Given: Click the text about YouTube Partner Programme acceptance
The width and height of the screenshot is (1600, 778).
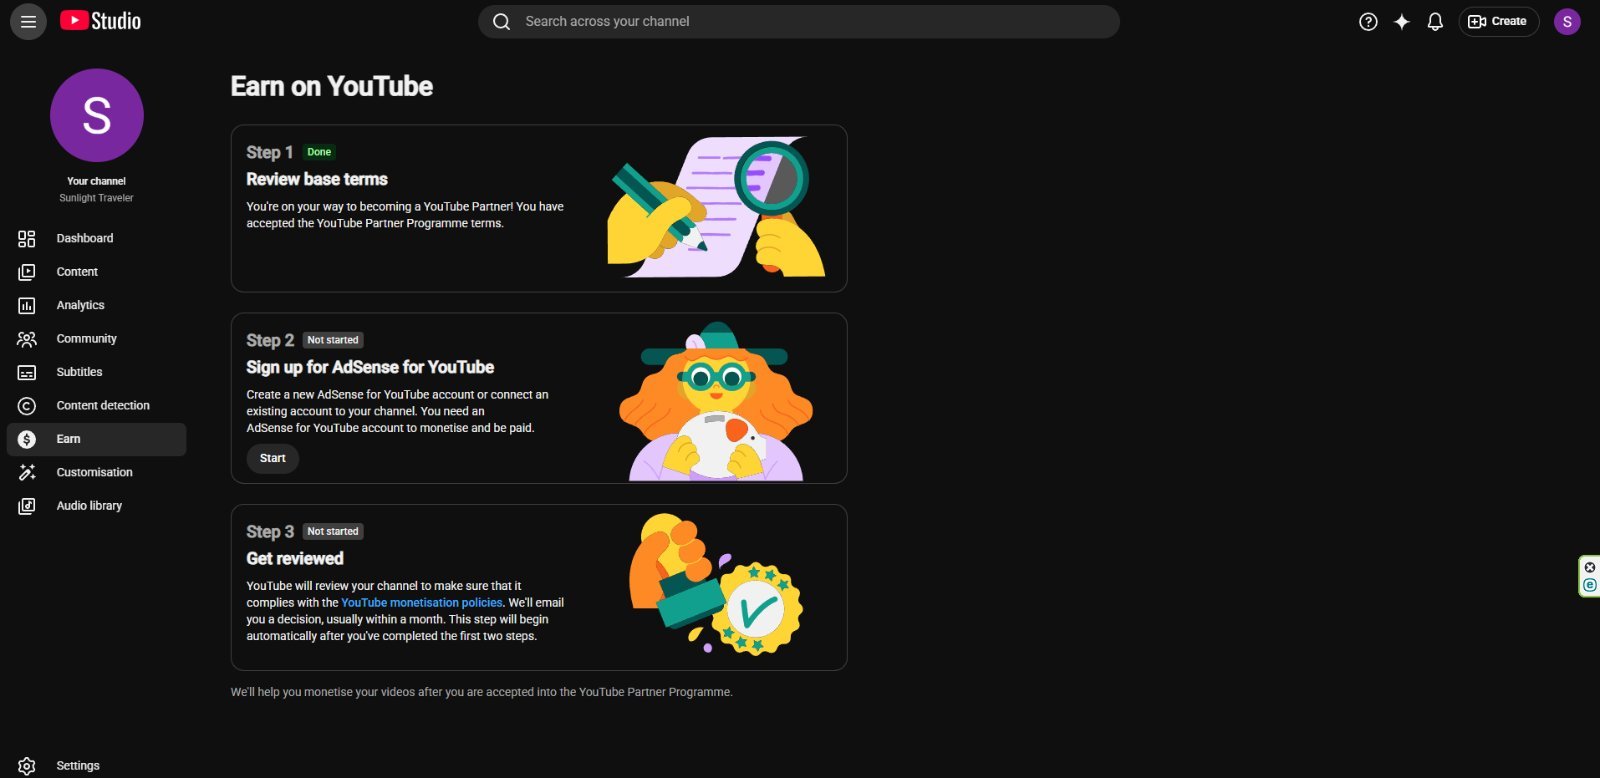Looking at the screenshot, I should (481, 692).
